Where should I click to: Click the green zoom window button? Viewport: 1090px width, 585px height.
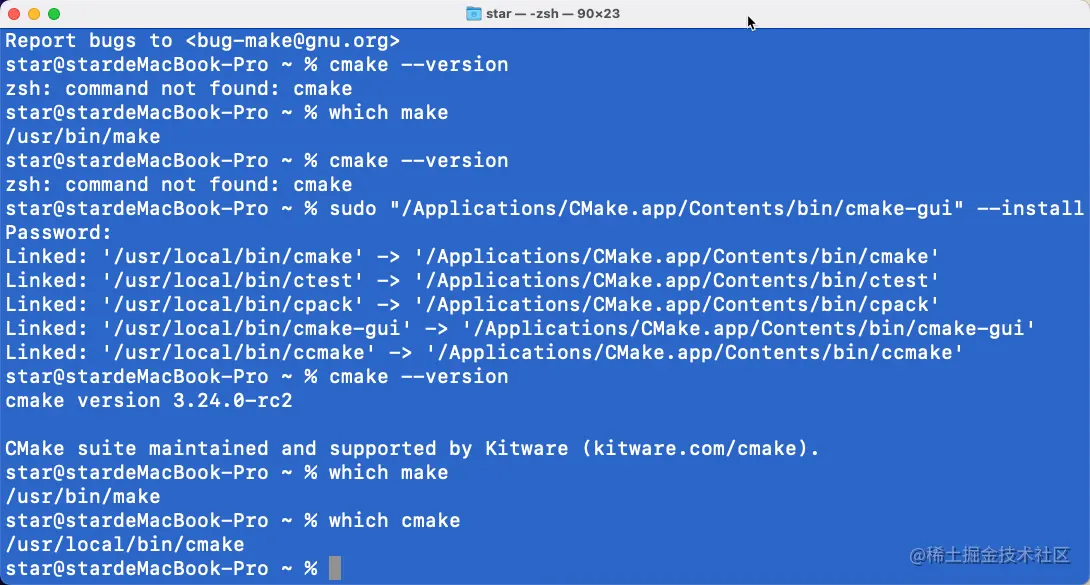click(x=54, y=14)
